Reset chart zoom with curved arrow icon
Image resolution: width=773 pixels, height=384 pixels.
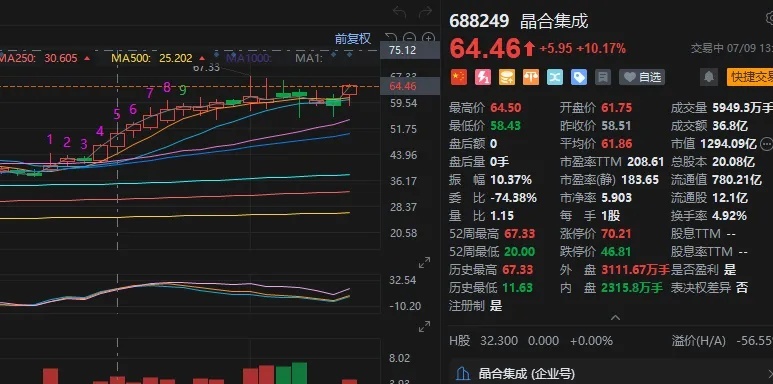390,38
